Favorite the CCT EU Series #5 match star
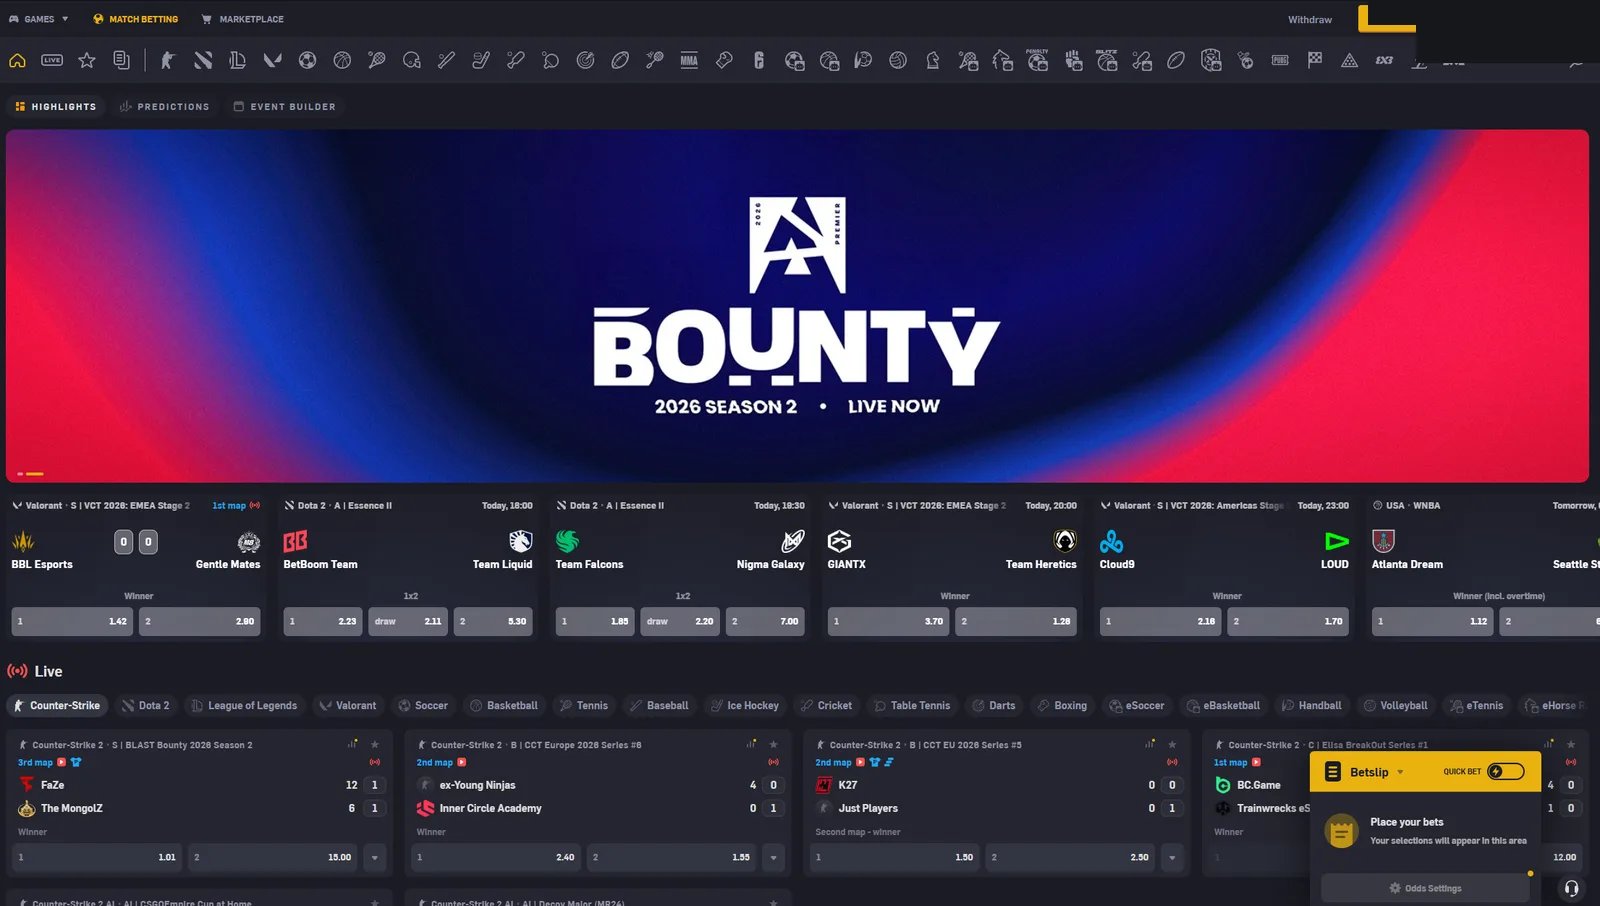Screen dimensions: 1600x906 coord(1172,744)
